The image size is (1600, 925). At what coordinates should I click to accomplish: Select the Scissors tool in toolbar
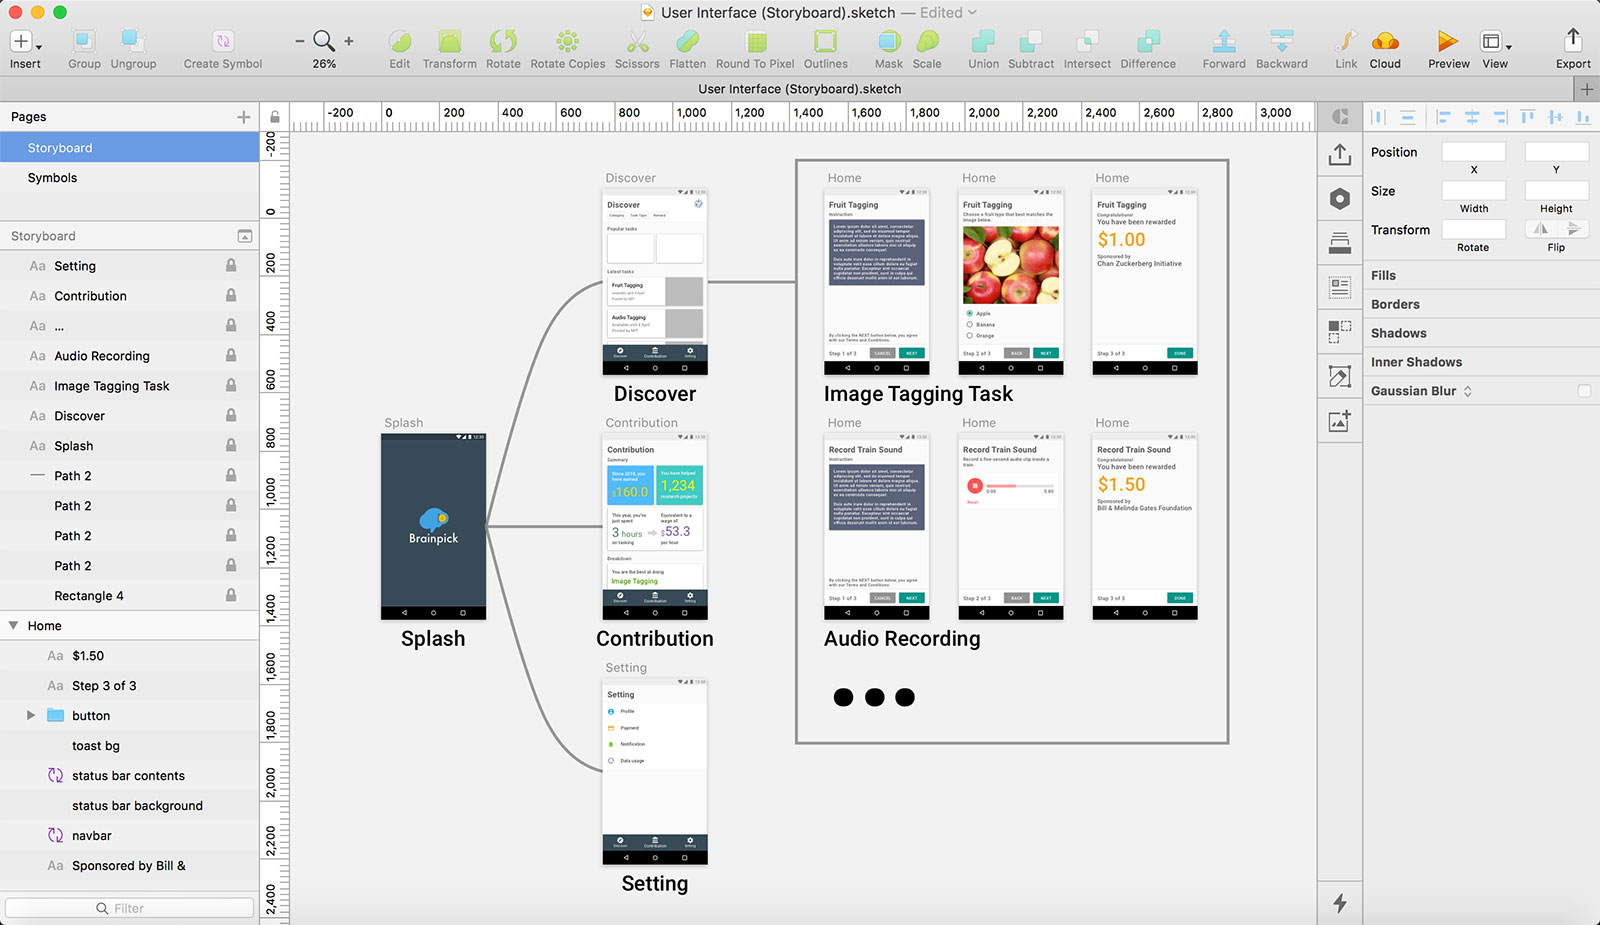[x=637, y=41]
